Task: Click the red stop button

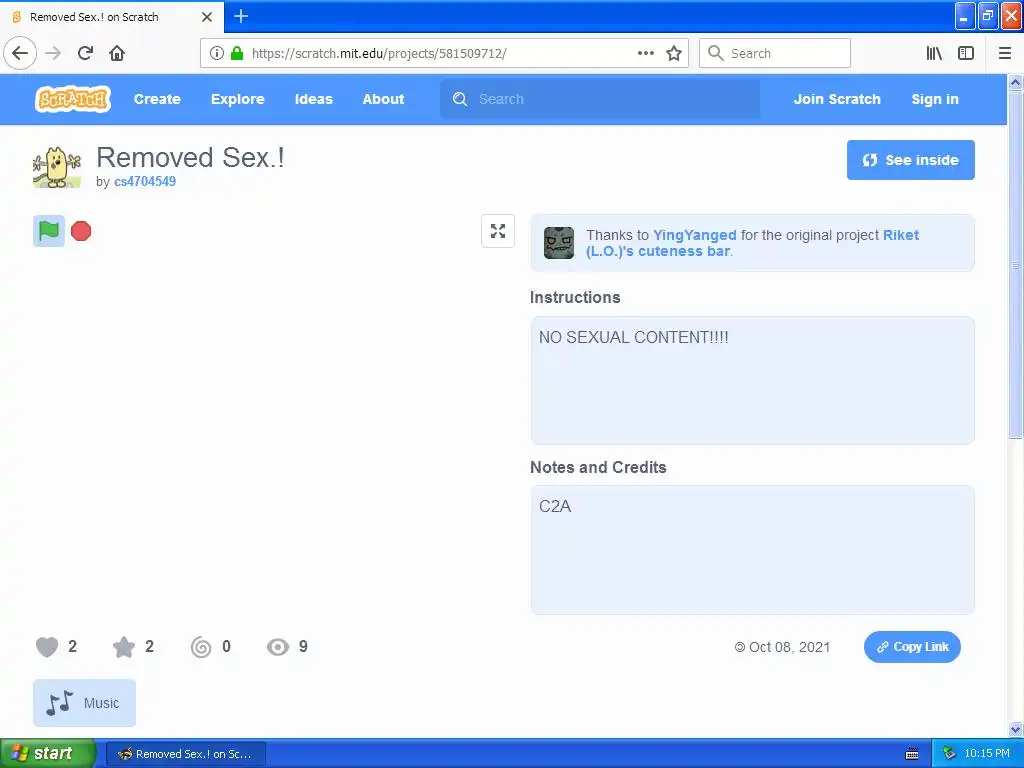Action: pos(81,231)
